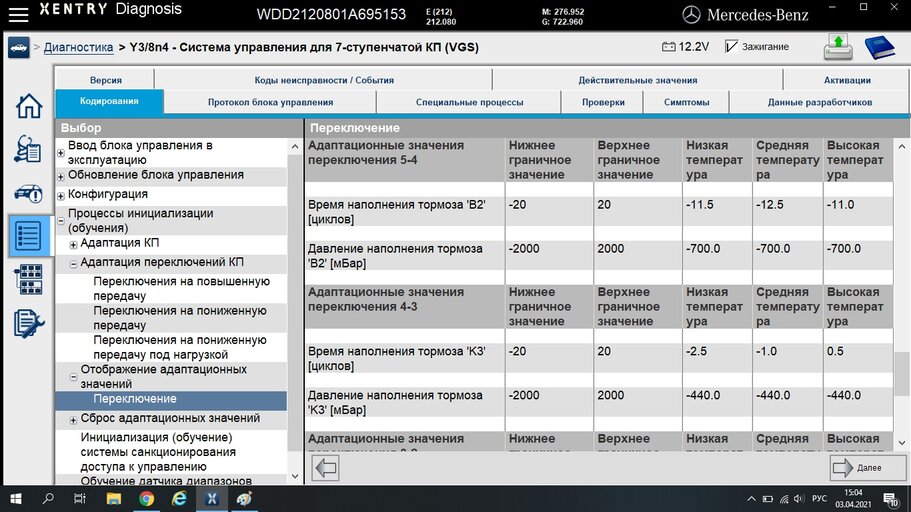
Task: Open the home icon in the sidebar
Action: [28, 106]
